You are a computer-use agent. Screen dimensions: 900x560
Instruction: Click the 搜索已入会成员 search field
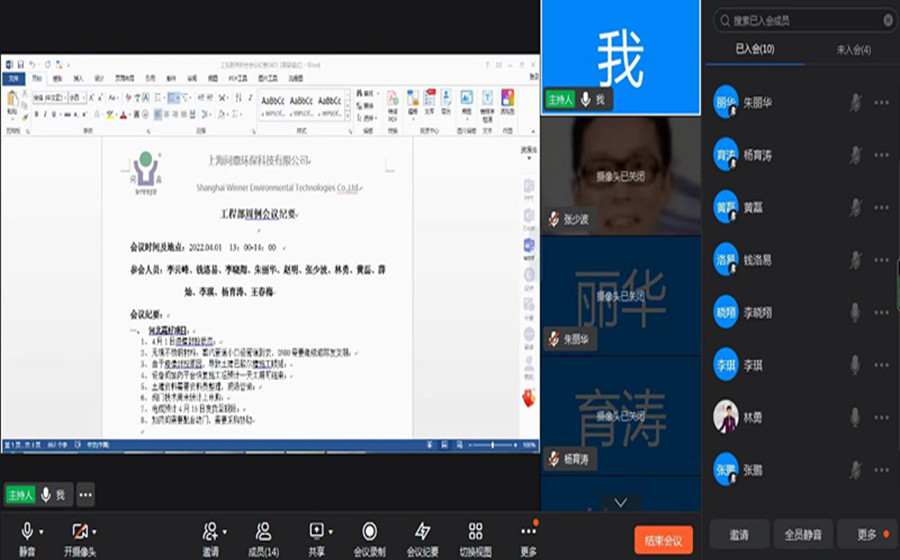point(800,20)
